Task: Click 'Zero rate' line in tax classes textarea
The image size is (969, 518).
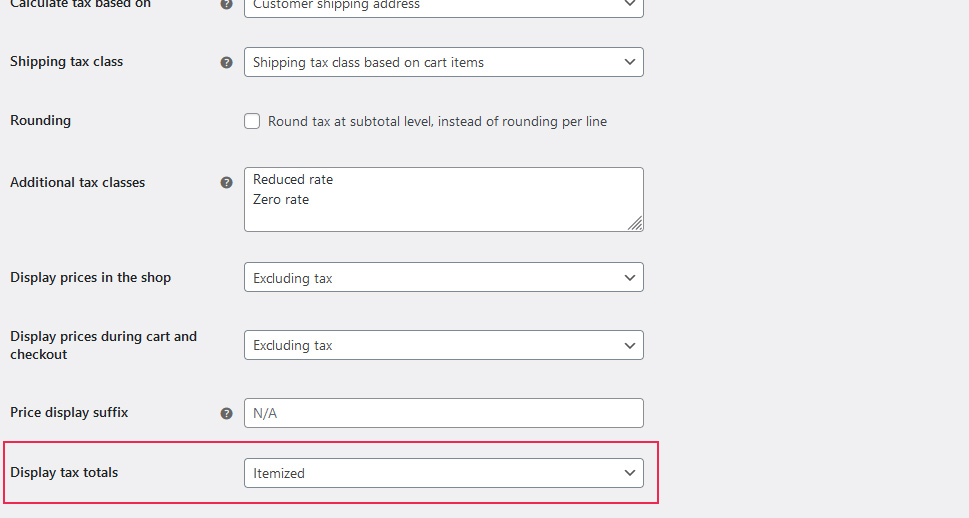Action: (281, 200)
